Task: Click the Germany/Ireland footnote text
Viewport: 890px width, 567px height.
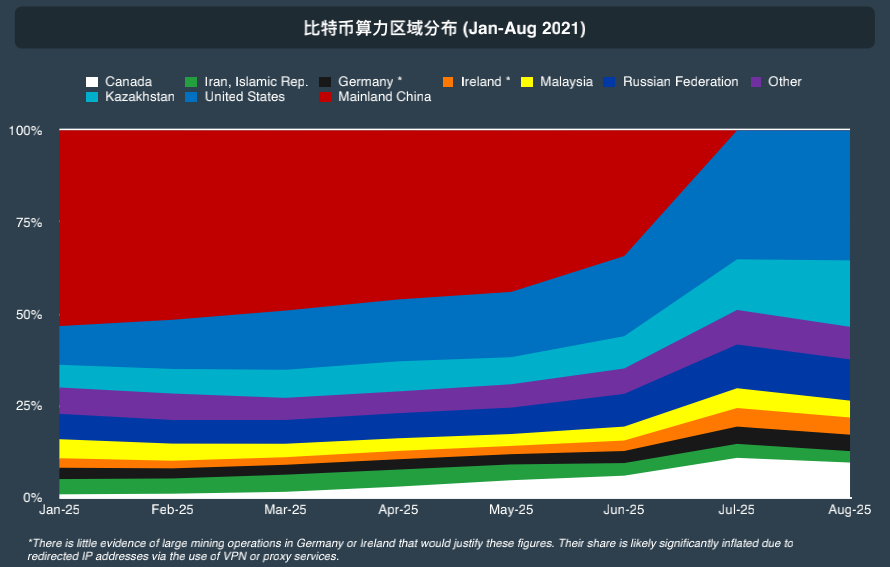Action: pos(410,549)
